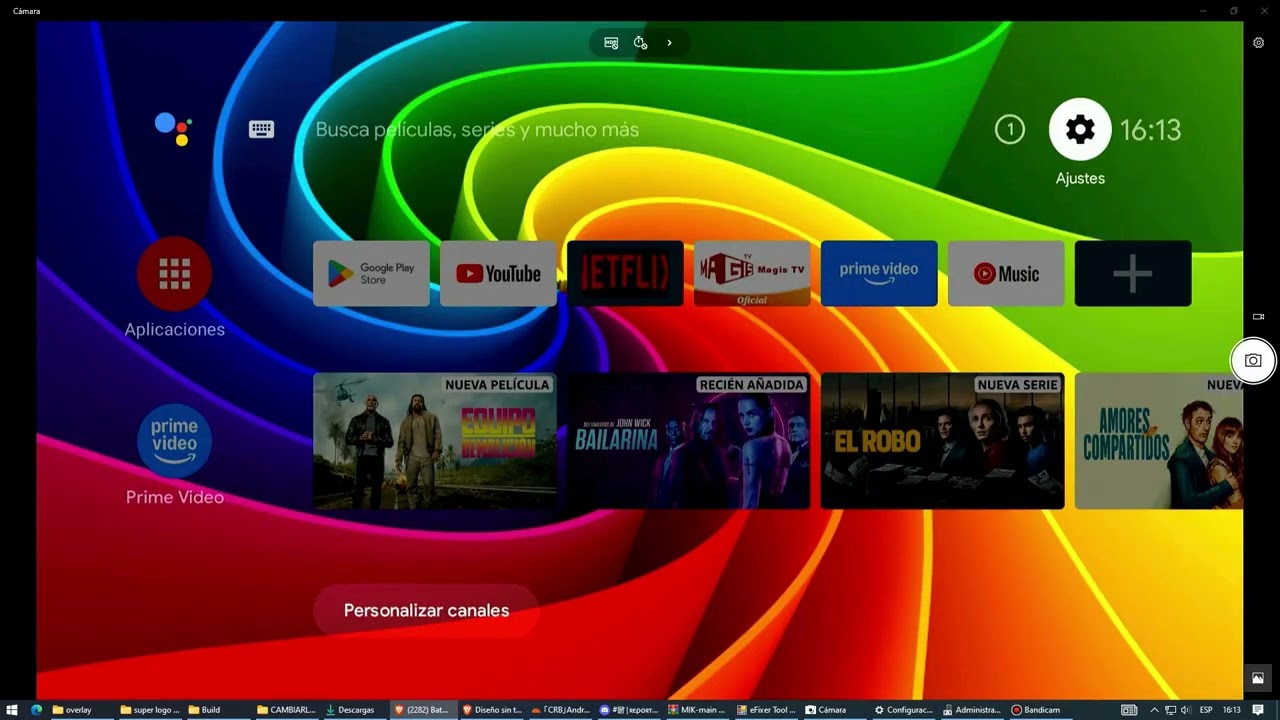The height and width of the screenshot is (720, 1280).
Task: Switch to the Diseño sin t Brave window
Action: click(491, 710)
